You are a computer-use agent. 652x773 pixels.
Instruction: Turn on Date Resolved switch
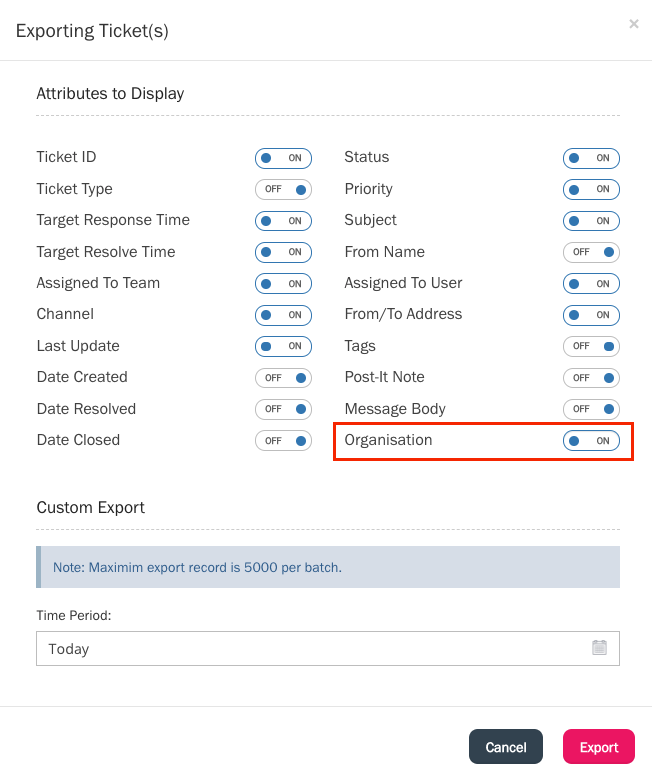click(283, 409)
